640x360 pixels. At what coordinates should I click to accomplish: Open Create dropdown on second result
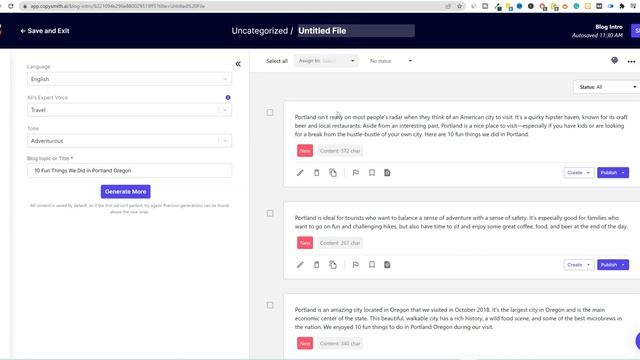pos(578,264)
